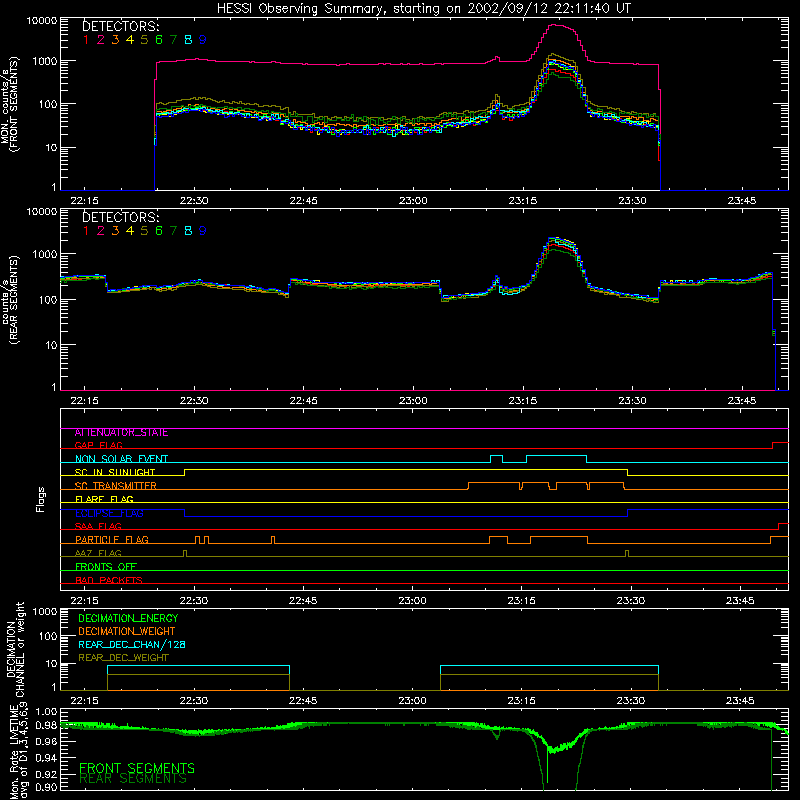Click 23:45 time label under rear segments plot
The width and height of the screenshot is (800, 800).
741,401
